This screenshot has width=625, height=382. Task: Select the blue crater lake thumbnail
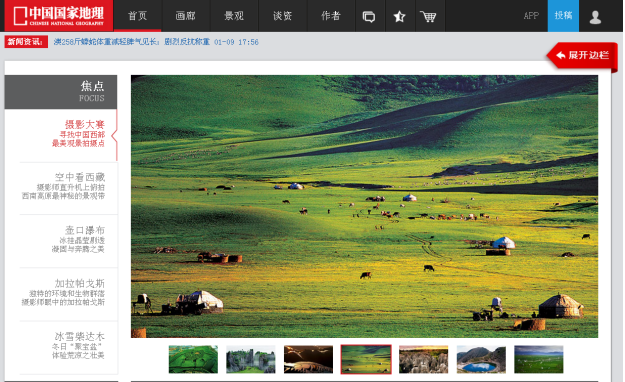coord(481,359)
